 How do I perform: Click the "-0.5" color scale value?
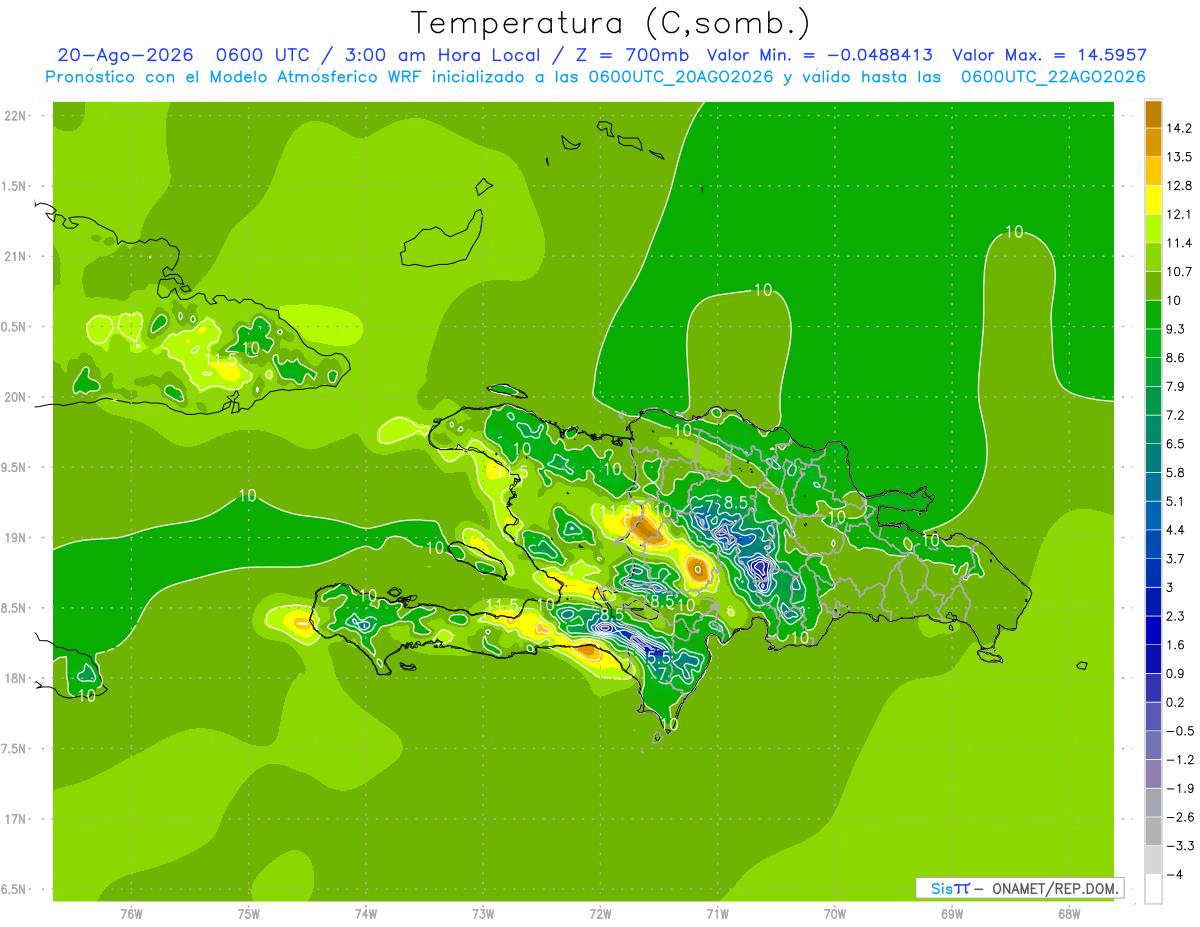coord(1178,731)
